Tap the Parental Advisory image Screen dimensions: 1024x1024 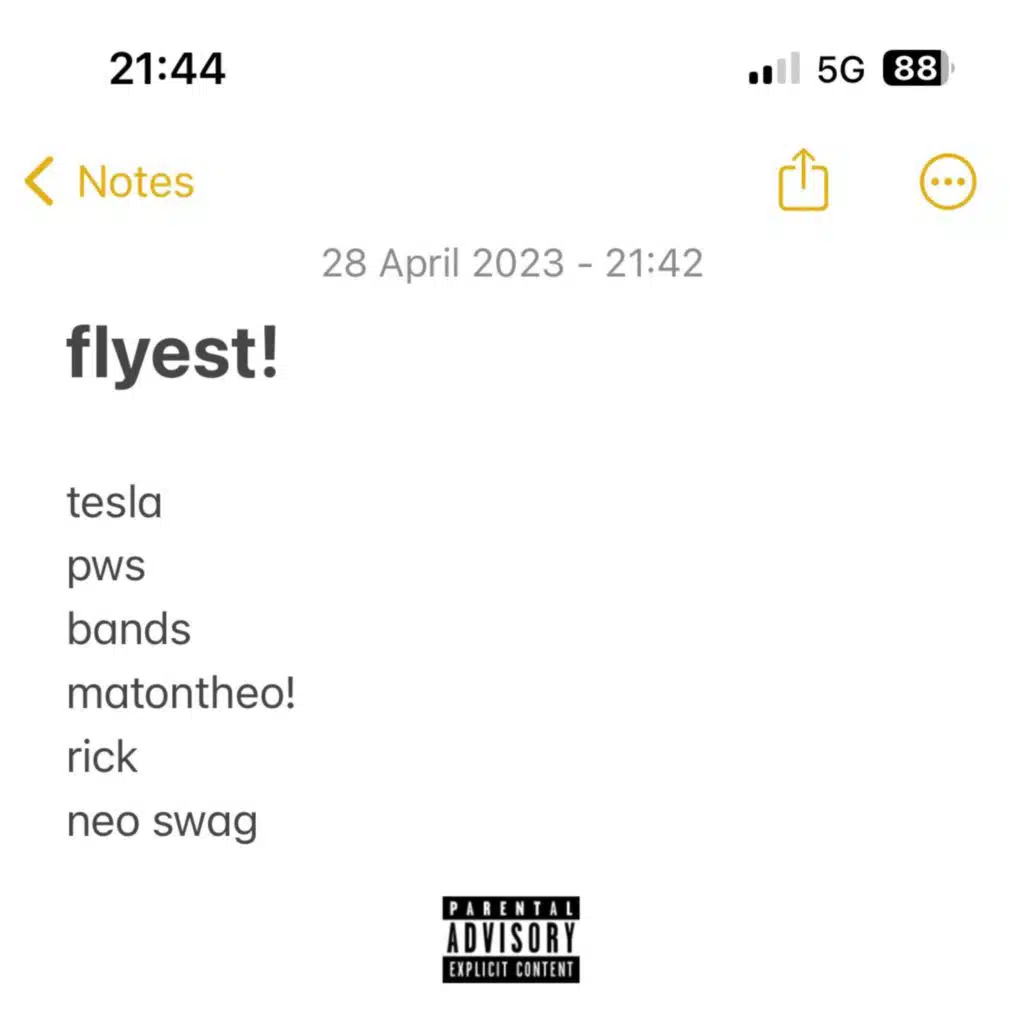[511, 940]
